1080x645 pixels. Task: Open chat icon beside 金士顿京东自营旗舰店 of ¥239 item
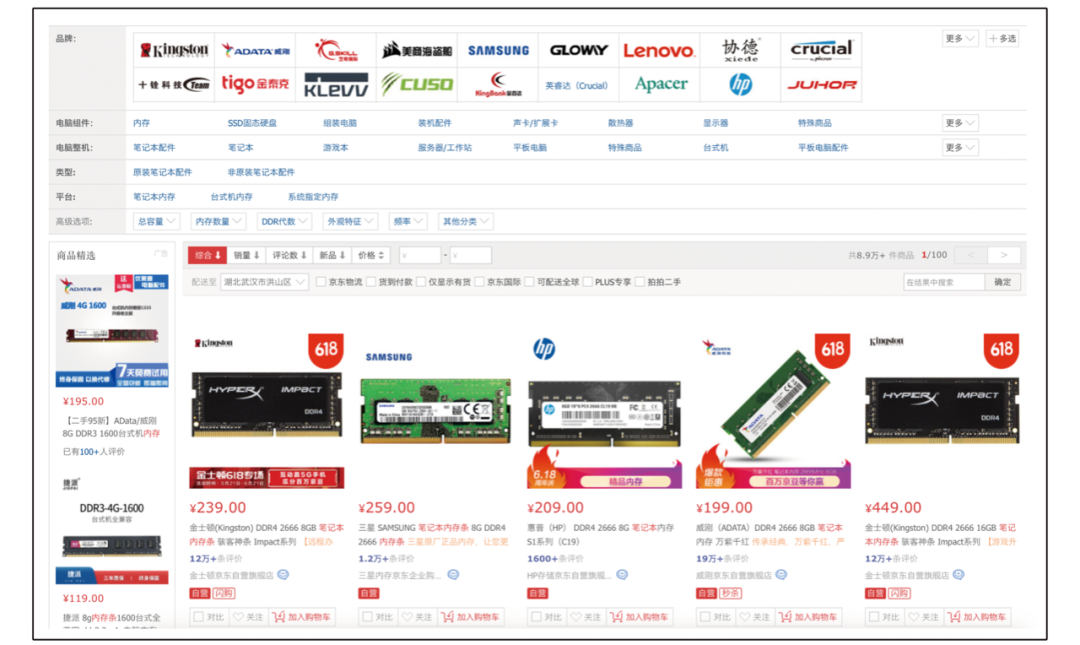coord(284,575)
